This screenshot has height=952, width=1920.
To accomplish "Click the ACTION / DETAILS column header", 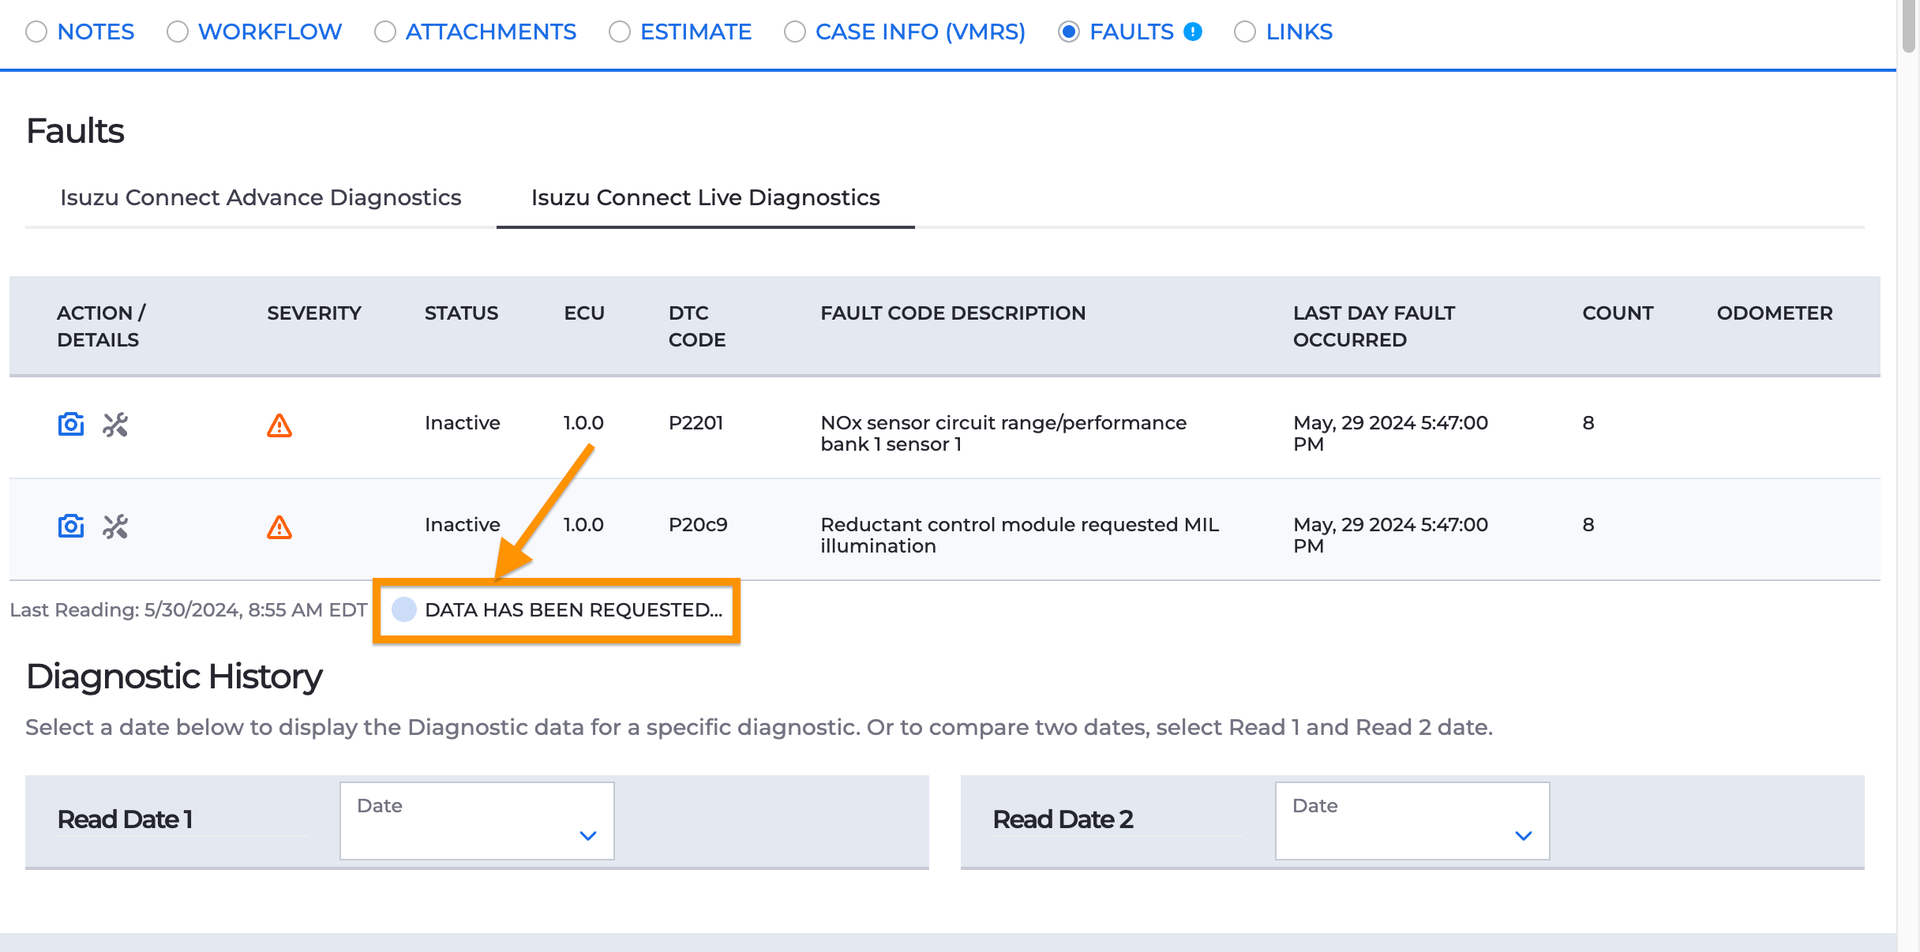I will (101, 326).
